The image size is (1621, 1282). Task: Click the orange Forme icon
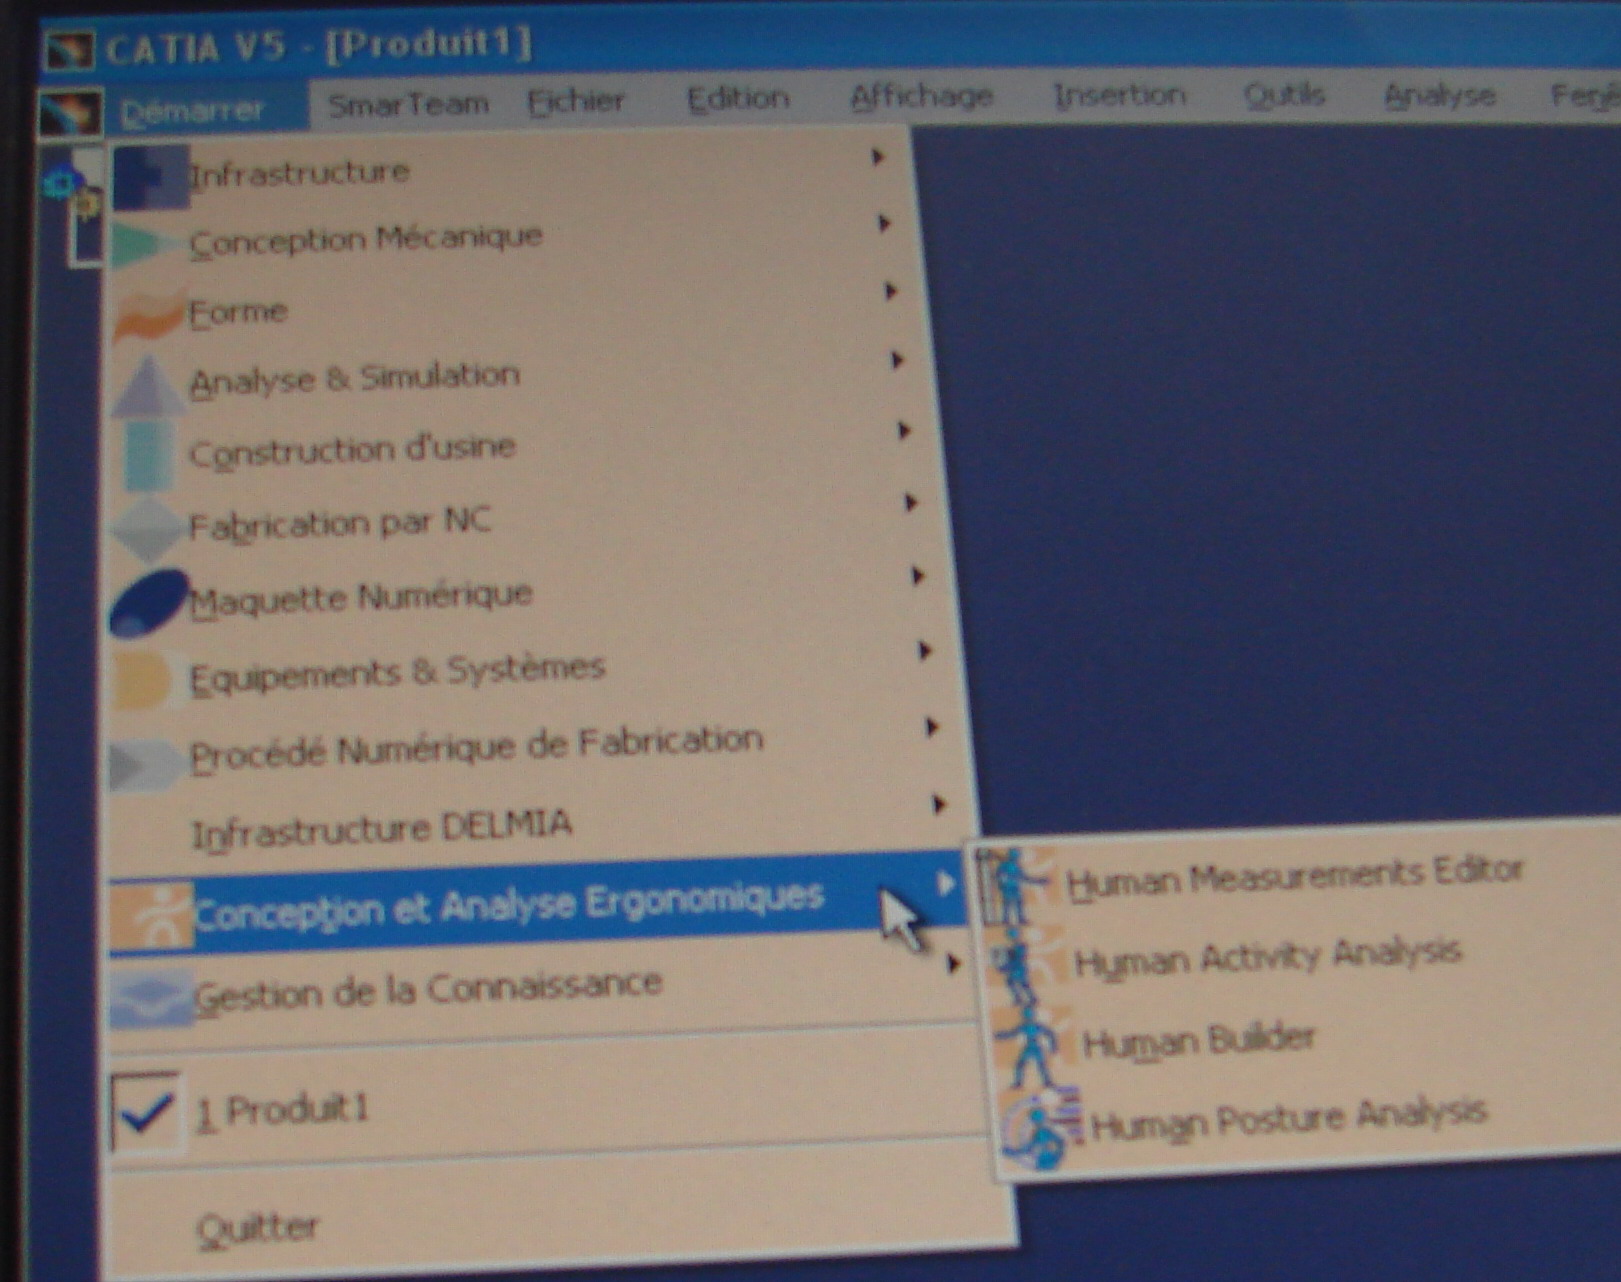pyautogui.click(x=148, y=315)
